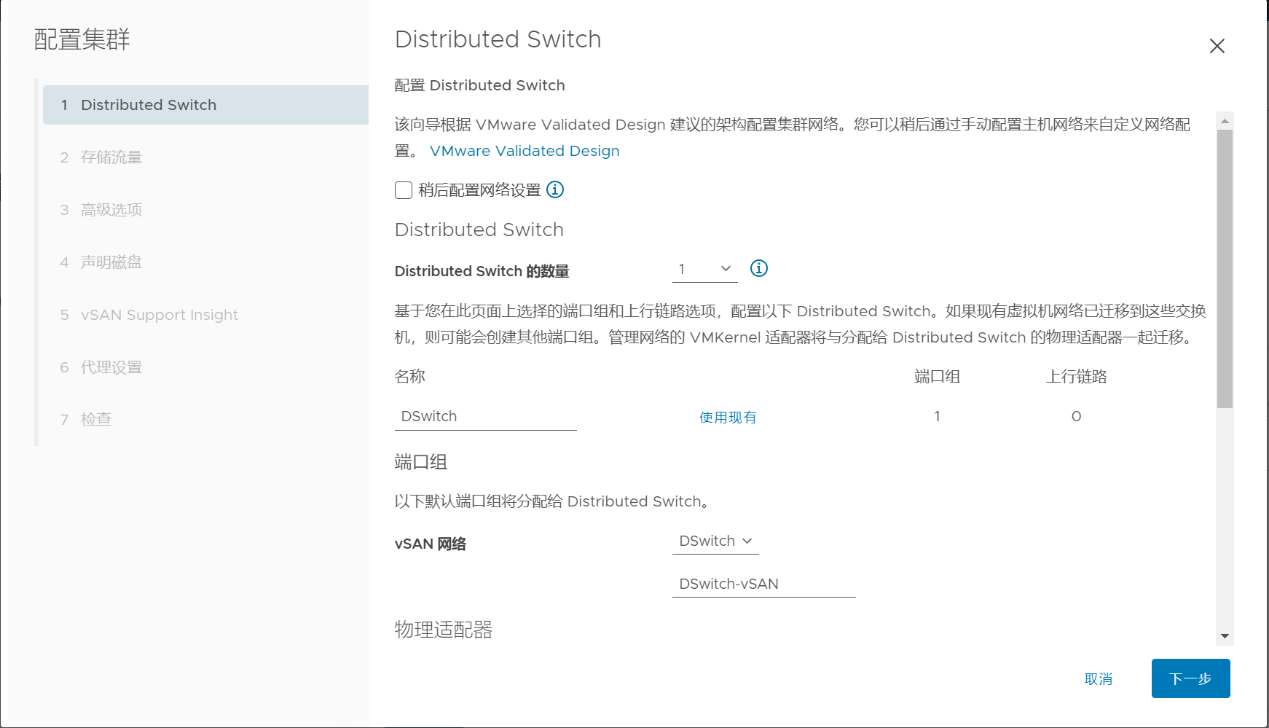Click the 使用现有 link
This screenshot has height=728, width=1269.
728,417
